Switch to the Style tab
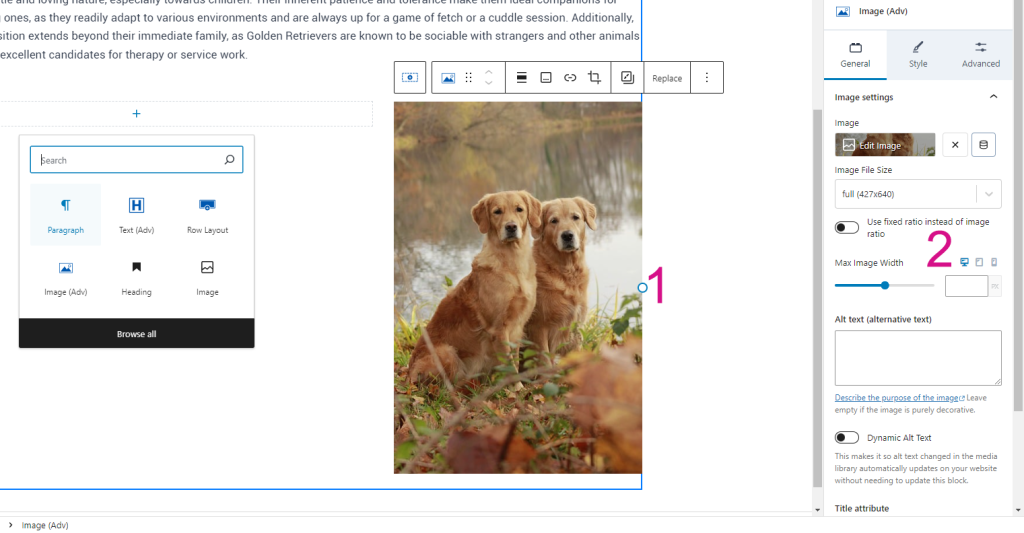Screen dimensions: 1024x533 click(x=918, y=54)
